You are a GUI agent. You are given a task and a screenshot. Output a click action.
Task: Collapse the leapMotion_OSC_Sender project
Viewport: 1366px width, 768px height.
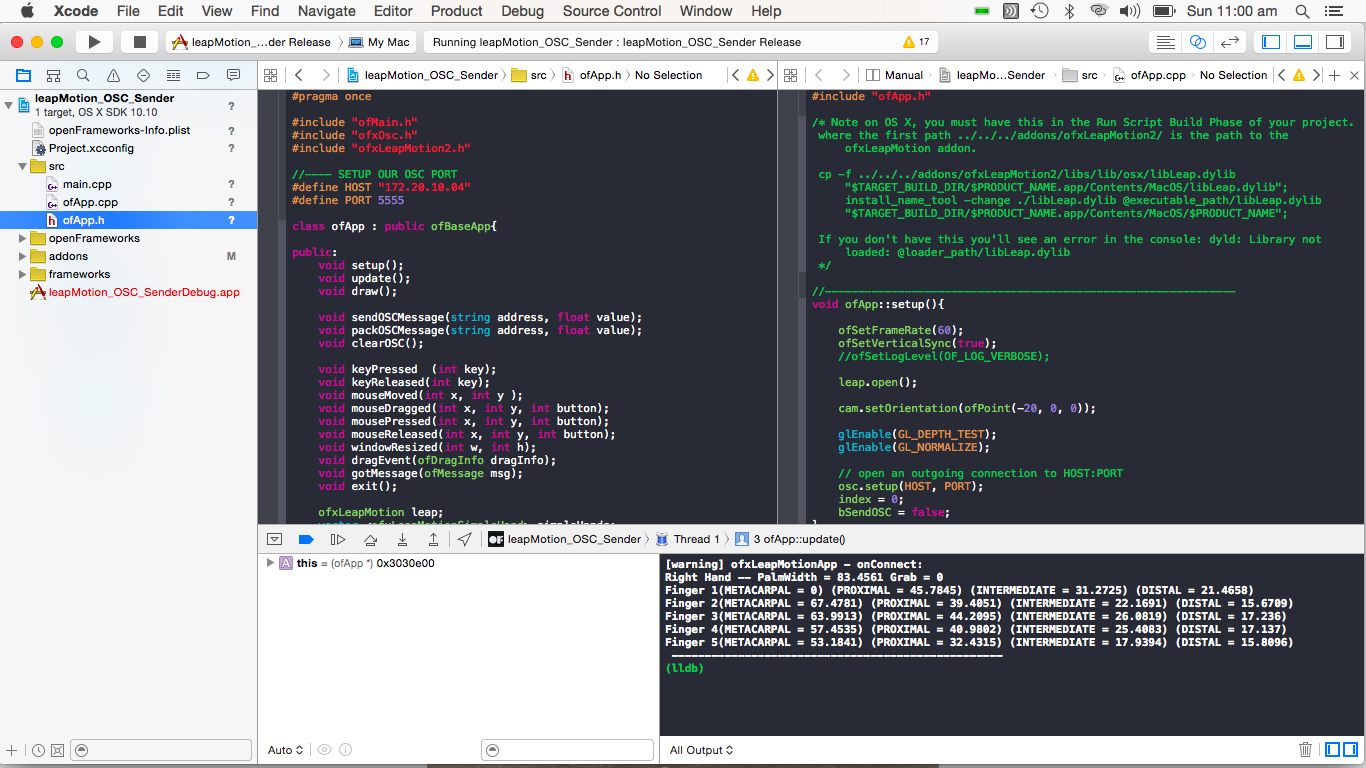point(9,104)
